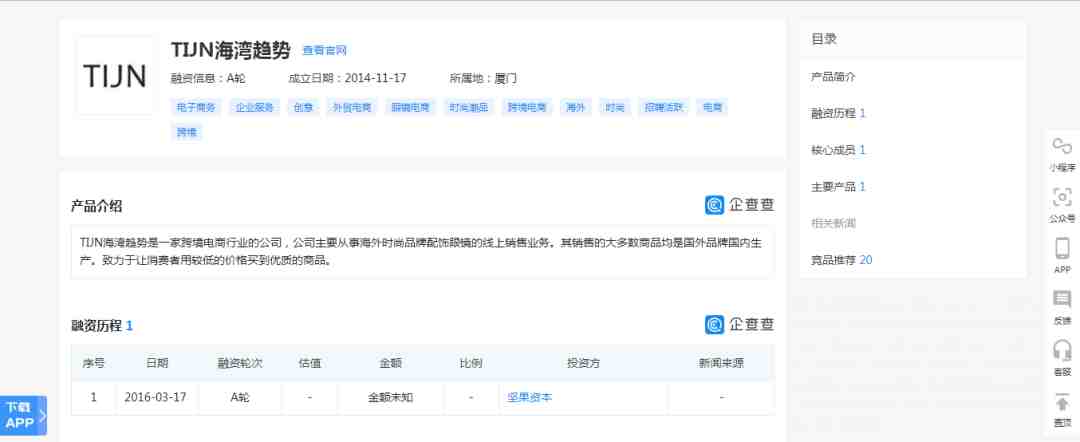Screen dimensions: 1080x442
Task: Open the 查看官网 website link
Action: click(x=324, y=51)
